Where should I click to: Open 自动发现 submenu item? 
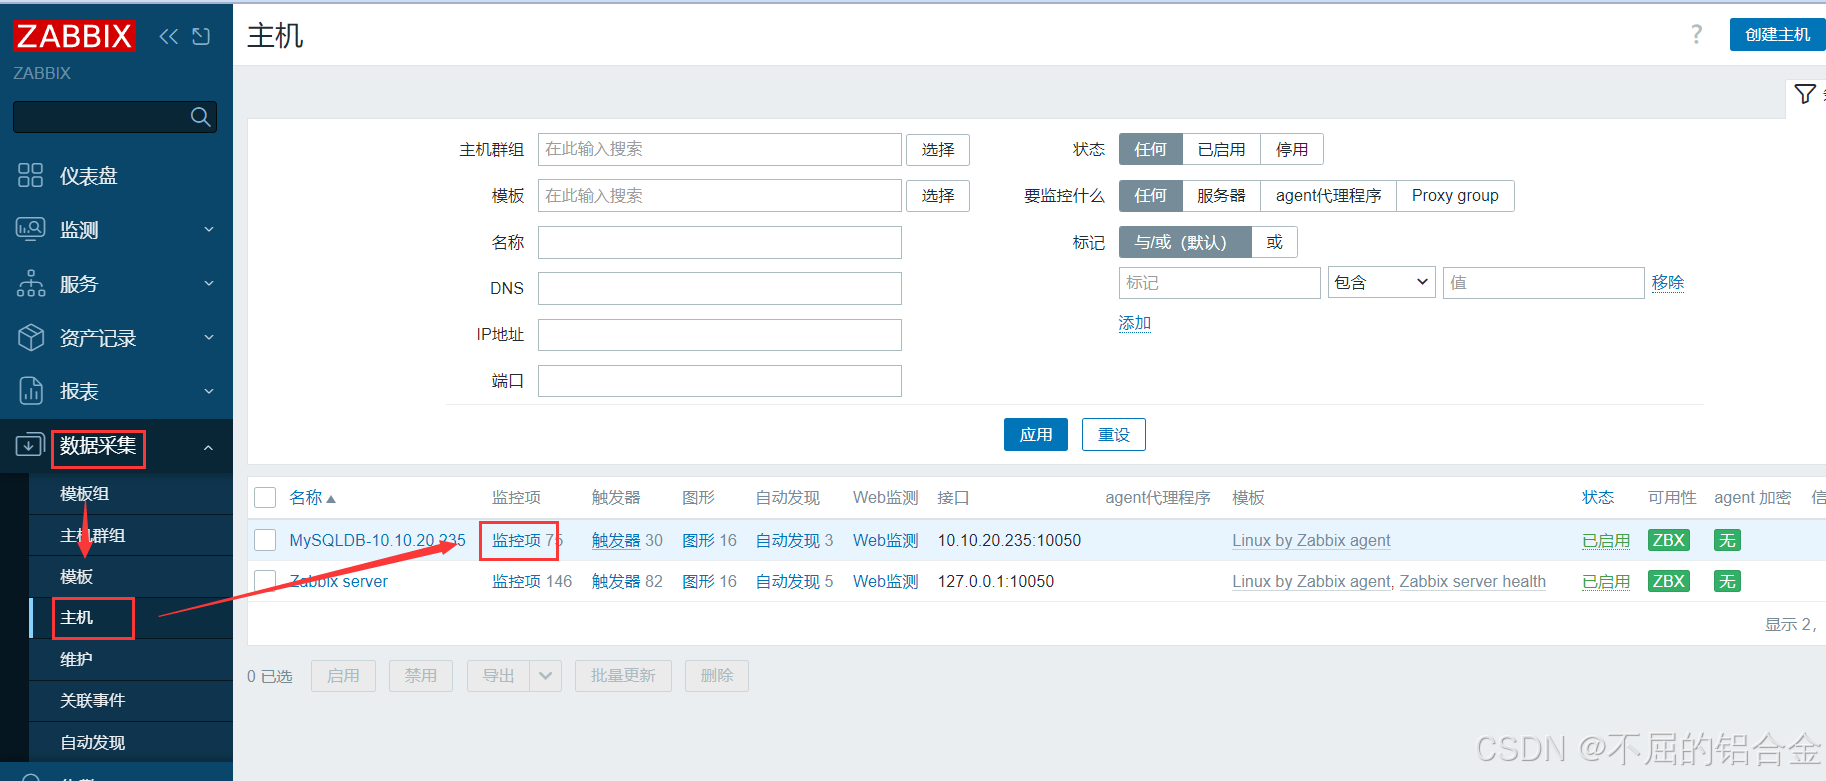click(x=92, y=743)
